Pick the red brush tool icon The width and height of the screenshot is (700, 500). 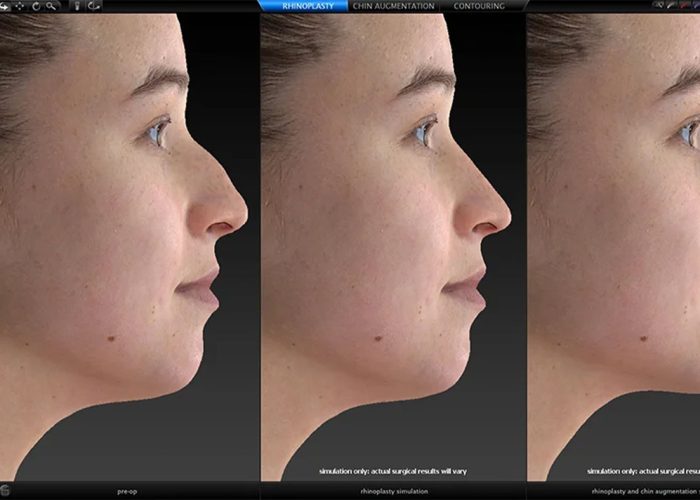pyautogui.click(x=684, y=5)
